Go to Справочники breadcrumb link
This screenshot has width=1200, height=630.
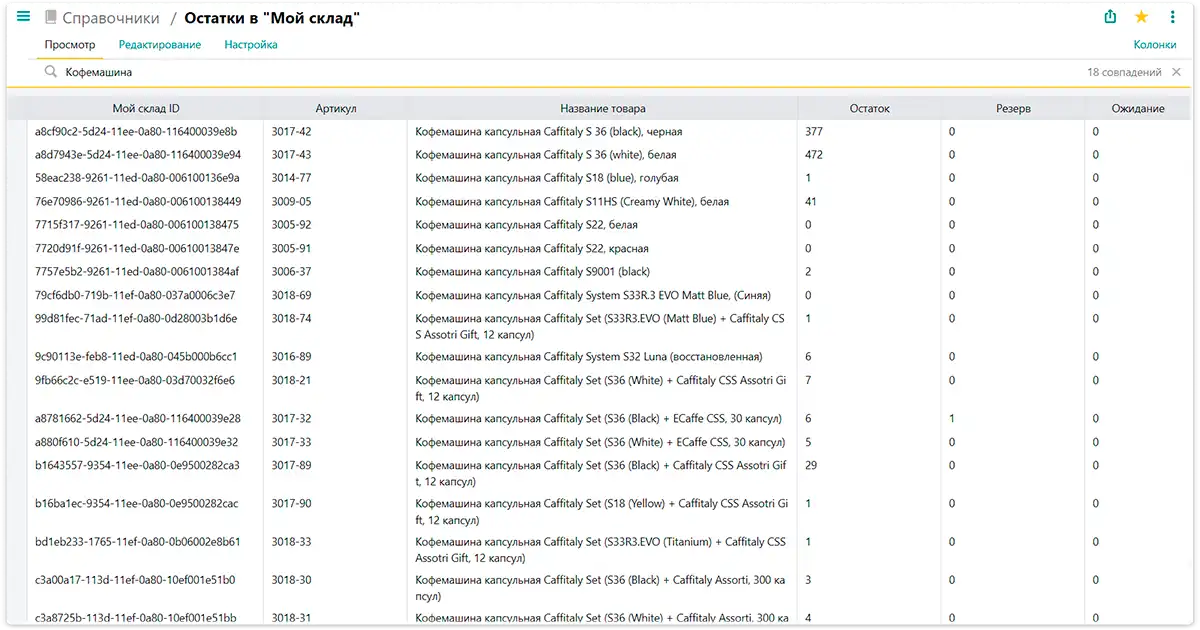111,18
